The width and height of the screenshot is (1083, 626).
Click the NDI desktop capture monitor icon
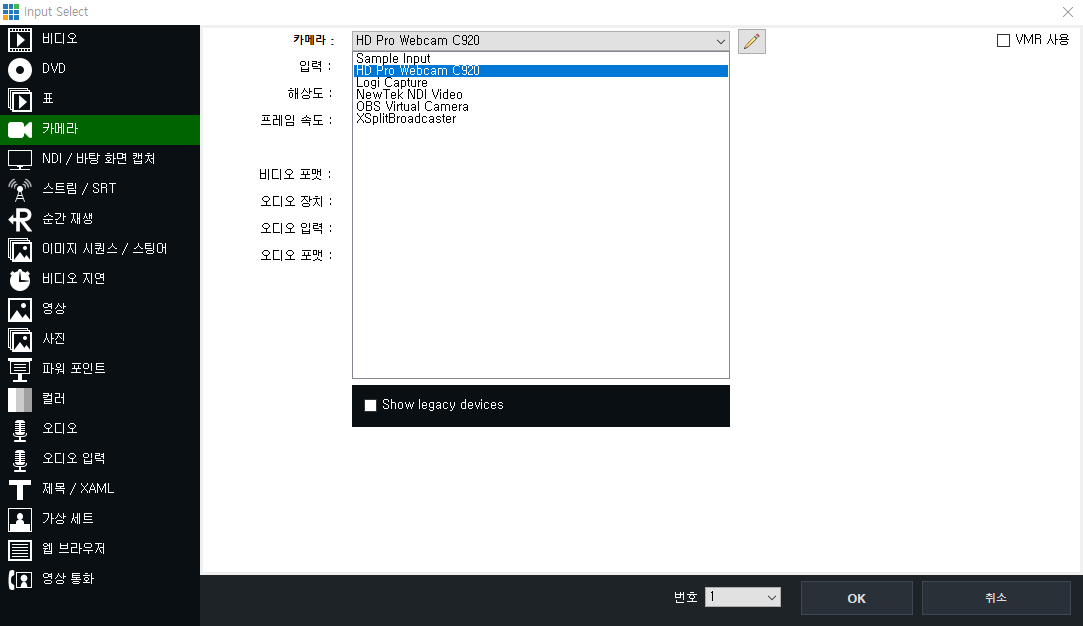pos(19,160)
